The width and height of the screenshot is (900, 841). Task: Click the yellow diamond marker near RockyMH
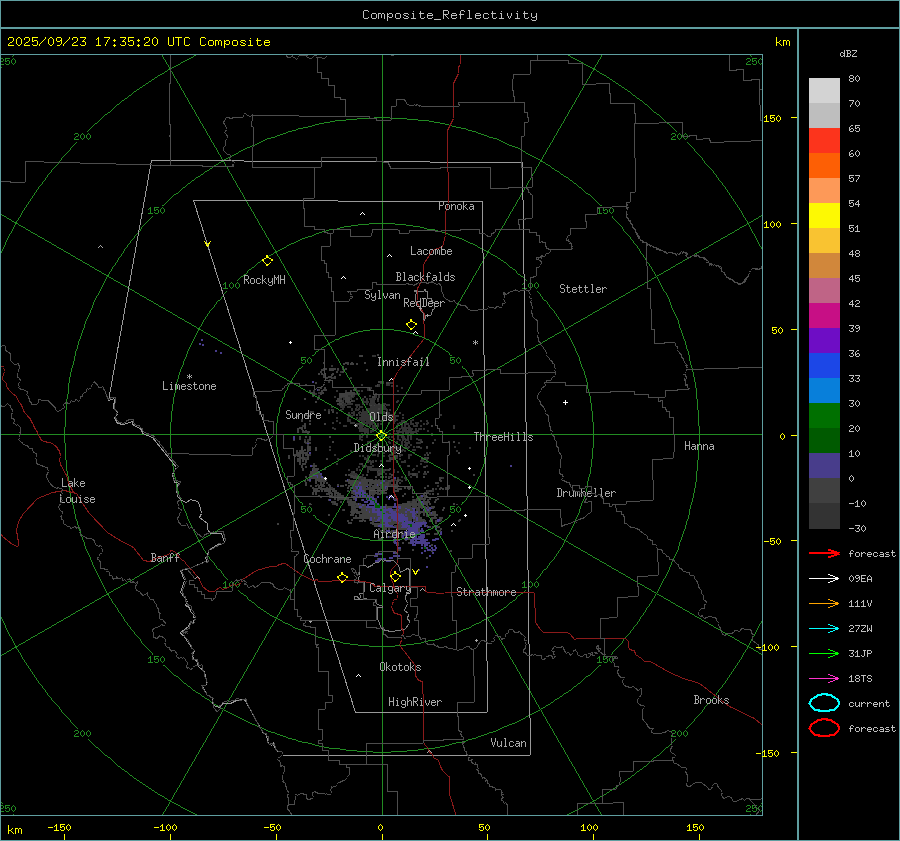[267, 260]
